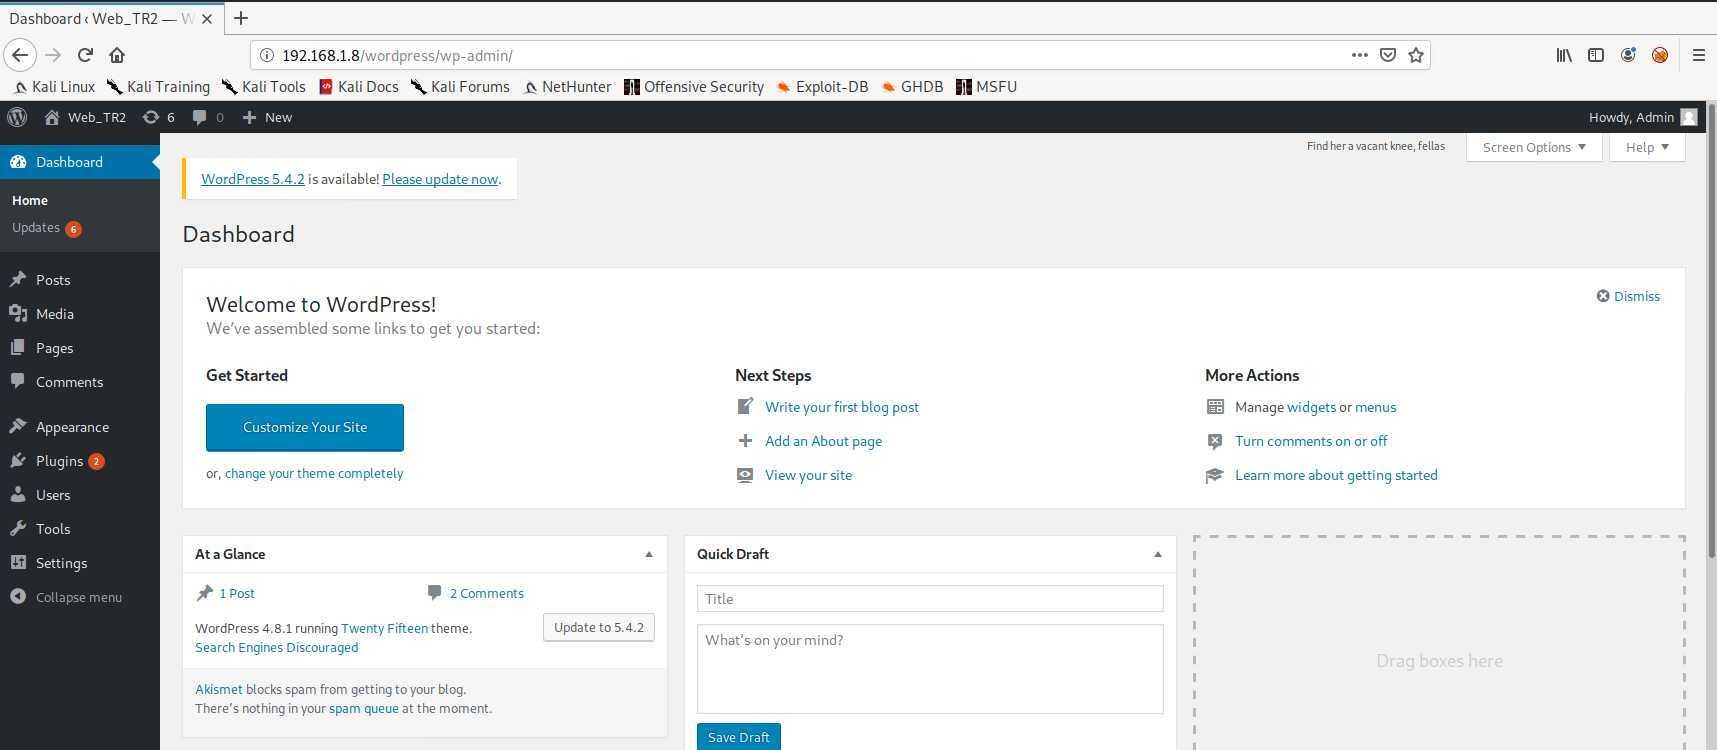Click the Admin avatar image
1717x750 pixels.
tap(1689, 117)
